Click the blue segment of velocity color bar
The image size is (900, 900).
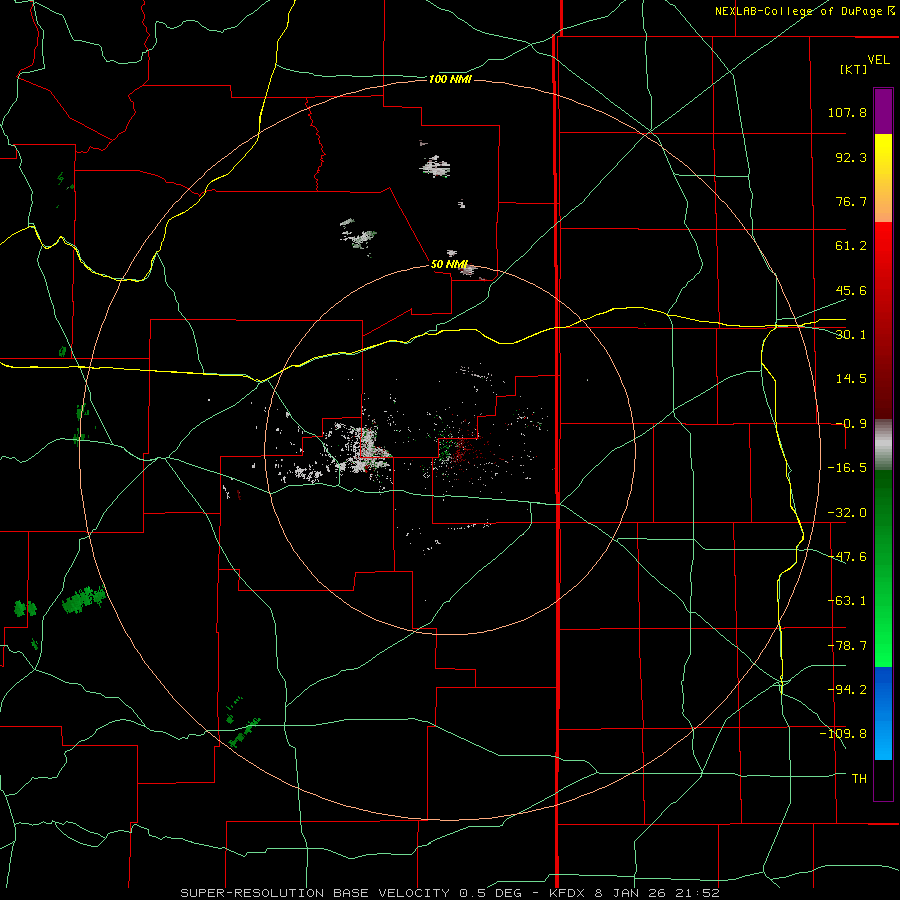coord(883,713)
